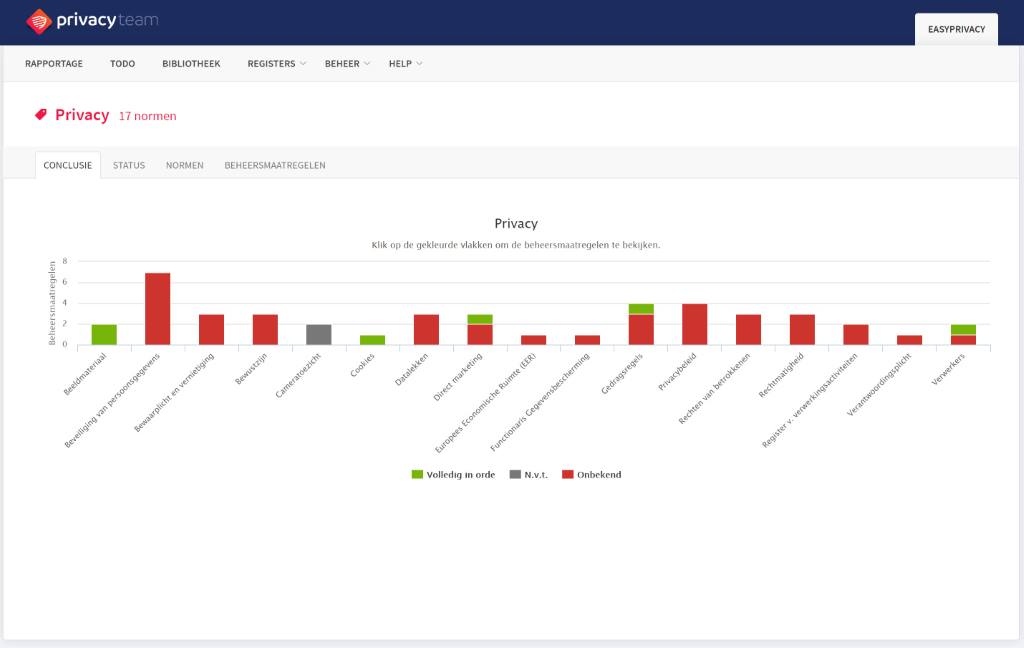Toggle the red Onbekend legend marker
The width and height of the screenshot is (1024, 648).
pyautogui.click(x=568, y=474)
